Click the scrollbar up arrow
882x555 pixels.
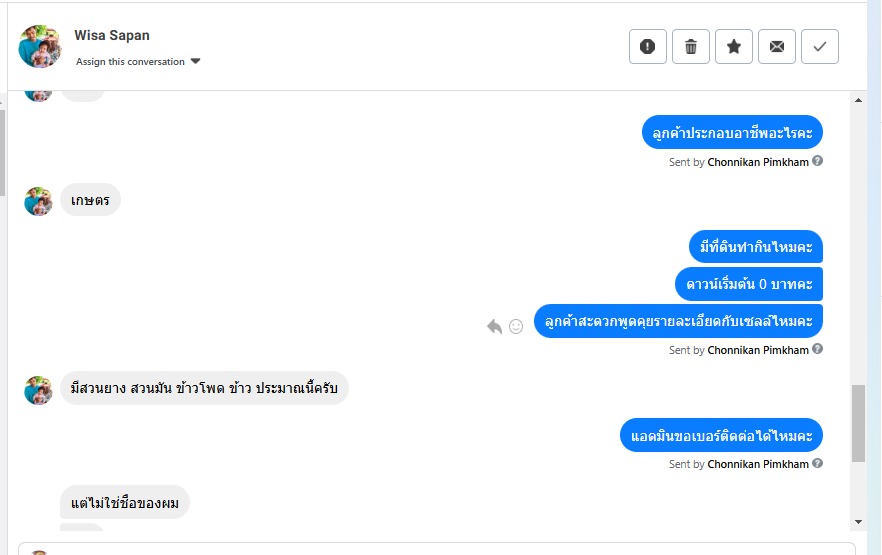pos(859,100)
